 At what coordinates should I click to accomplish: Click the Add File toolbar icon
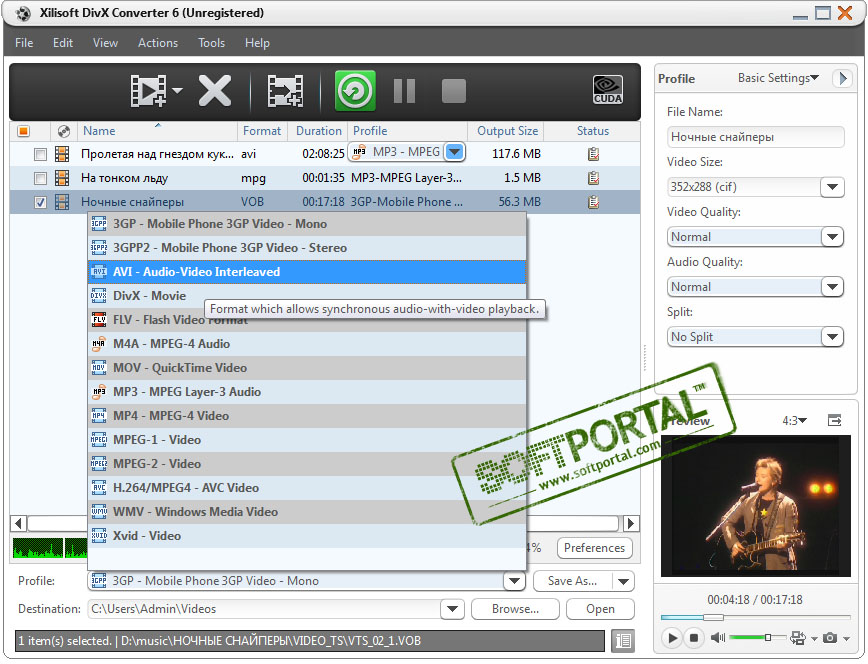click(x=148, y=91)
